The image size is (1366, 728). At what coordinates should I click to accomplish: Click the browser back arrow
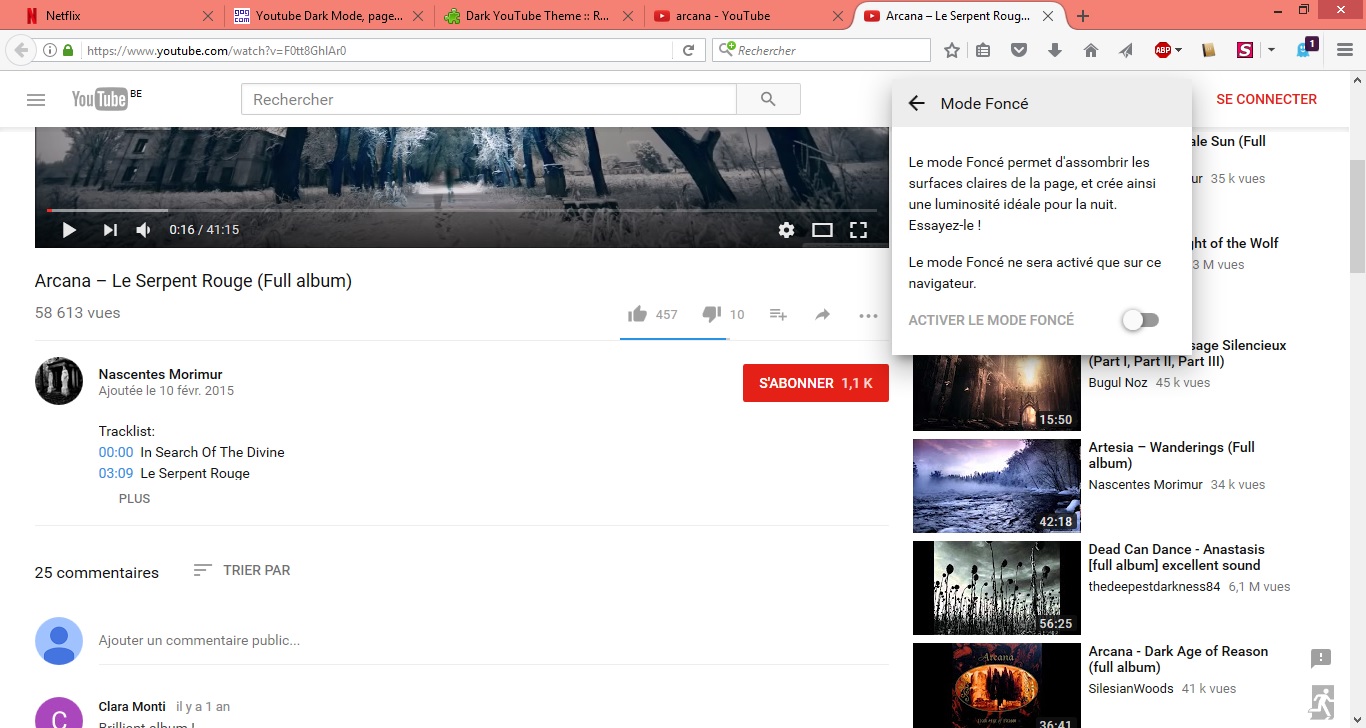(x=21, y=50)
